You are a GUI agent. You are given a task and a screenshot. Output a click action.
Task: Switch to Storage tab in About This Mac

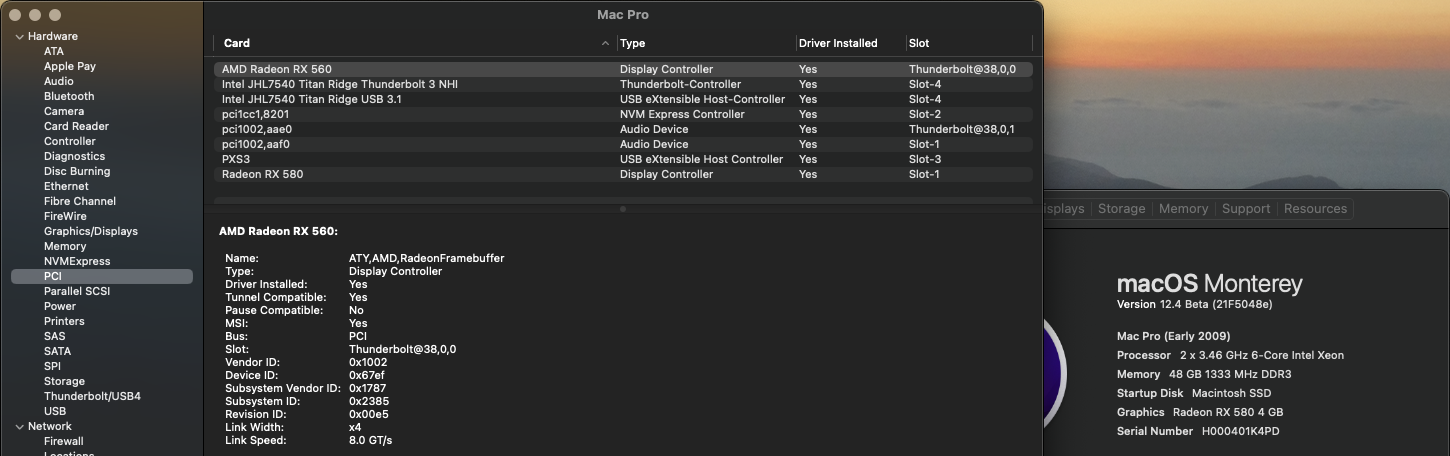click(x=1121, y=209)
